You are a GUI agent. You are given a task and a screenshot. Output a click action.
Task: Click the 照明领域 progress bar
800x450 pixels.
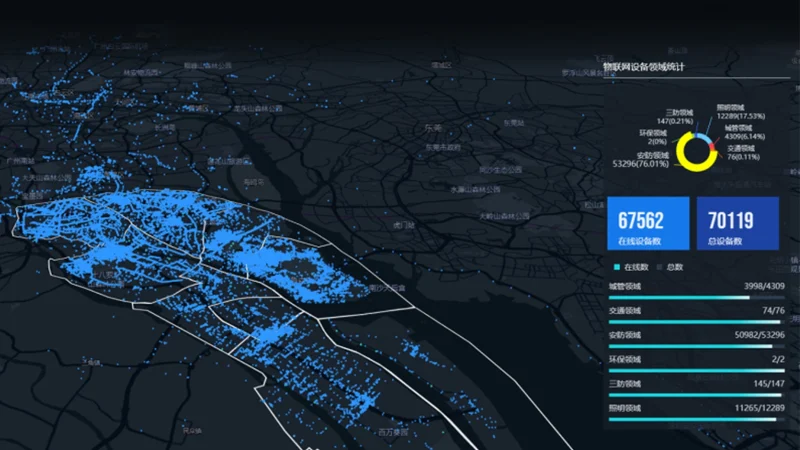[x=696, y=419]
